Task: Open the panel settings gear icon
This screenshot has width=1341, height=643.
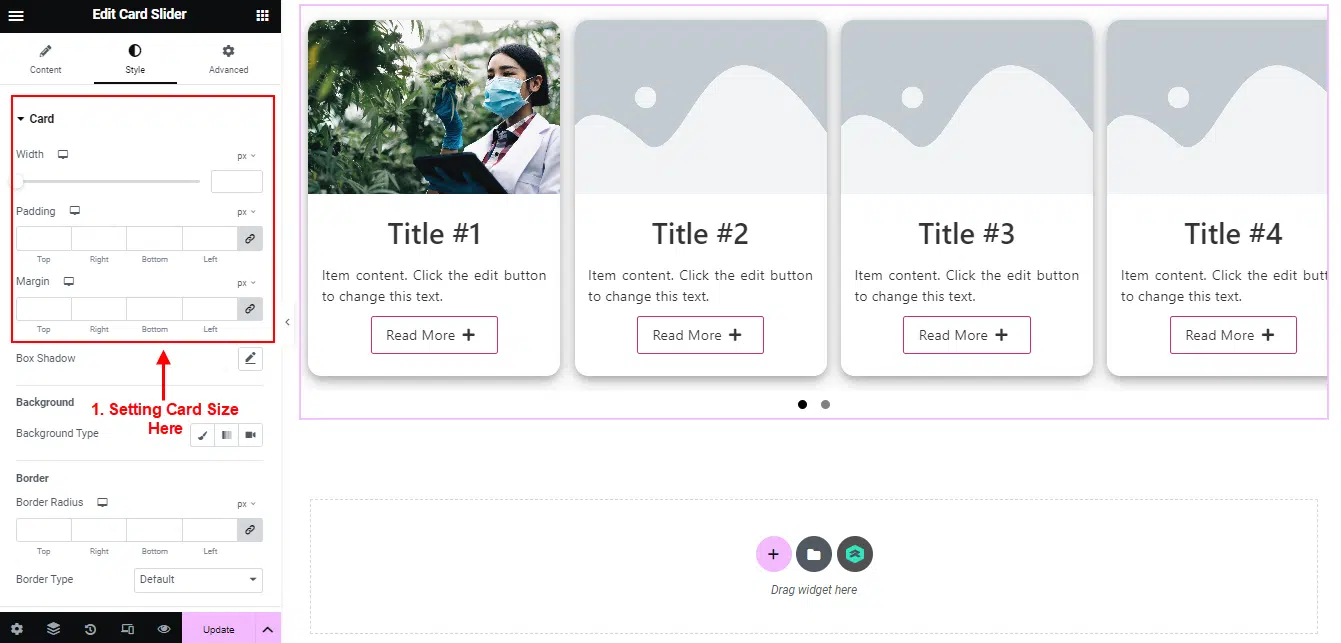Action: tap(16, 629)
